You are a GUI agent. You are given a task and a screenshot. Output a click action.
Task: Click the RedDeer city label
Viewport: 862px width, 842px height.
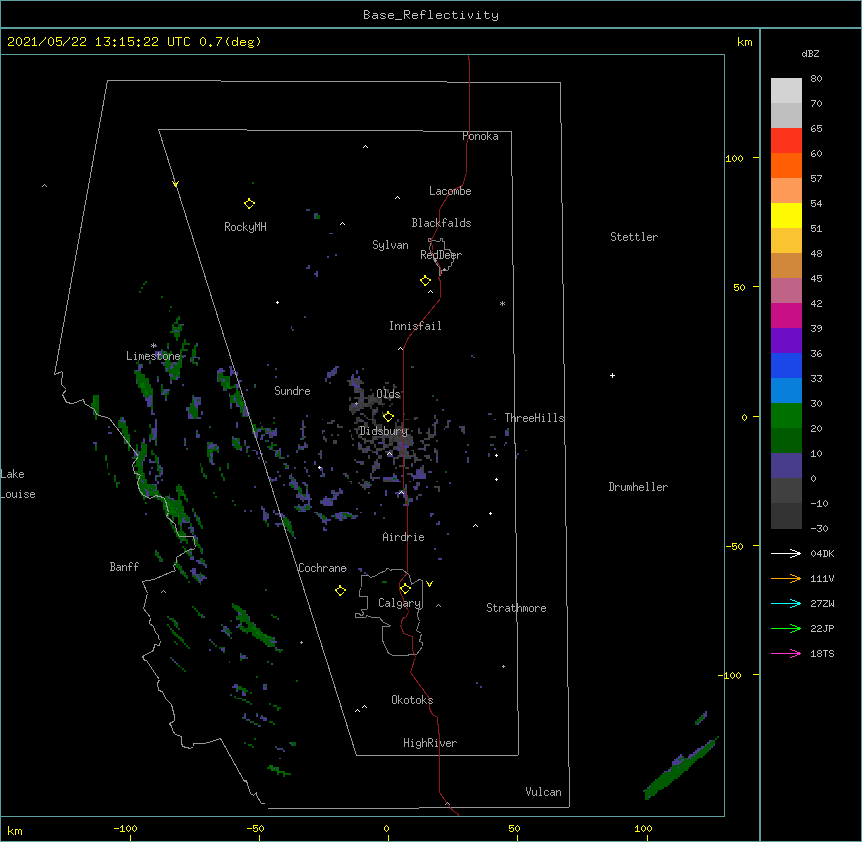point(441,255)
